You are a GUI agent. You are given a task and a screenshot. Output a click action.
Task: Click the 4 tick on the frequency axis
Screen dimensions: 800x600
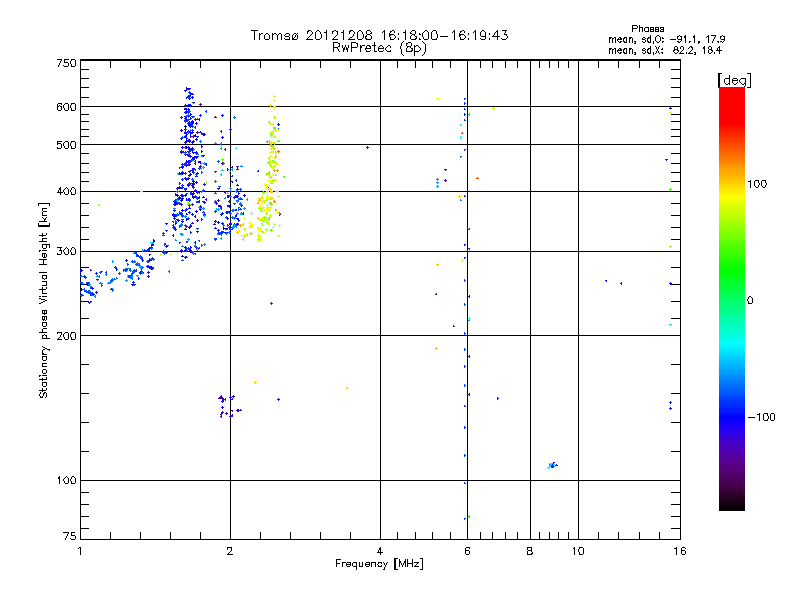click(380, 552)
